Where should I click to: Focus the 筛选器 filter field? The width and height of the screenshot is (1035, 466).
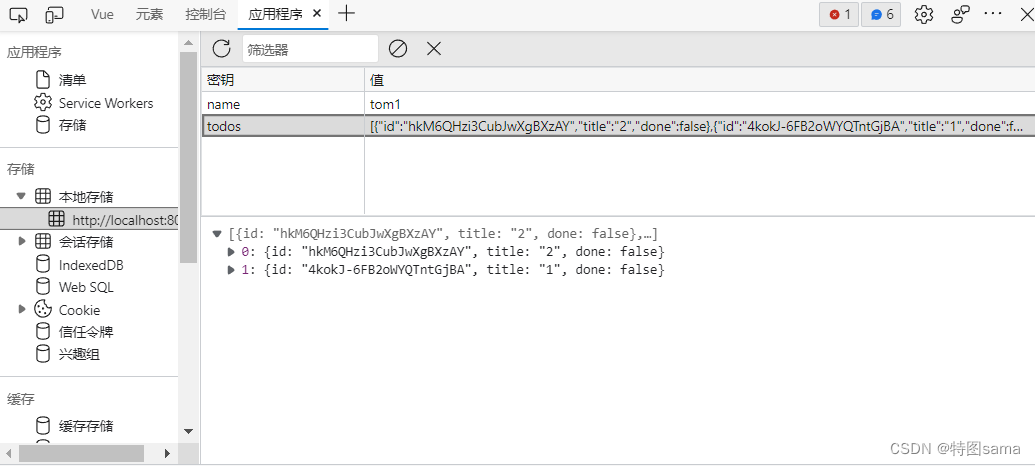pos(310,49)
